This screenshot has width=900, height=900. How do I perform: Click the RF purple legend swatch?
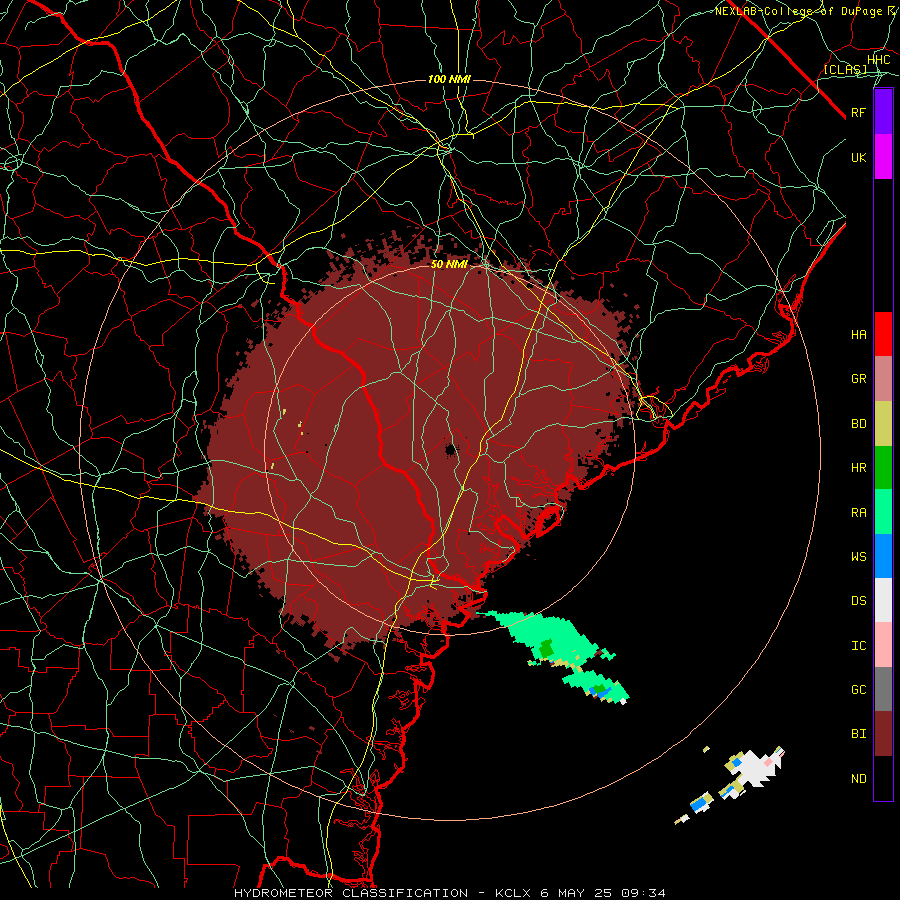[x=883, y=112]
